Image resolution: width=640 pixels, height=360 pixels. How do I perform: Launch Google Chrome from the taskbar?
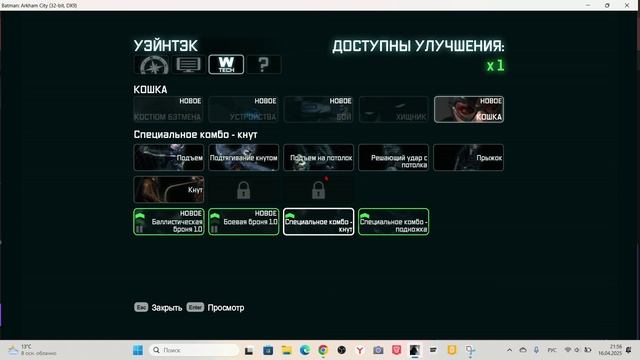pos(323,350)
